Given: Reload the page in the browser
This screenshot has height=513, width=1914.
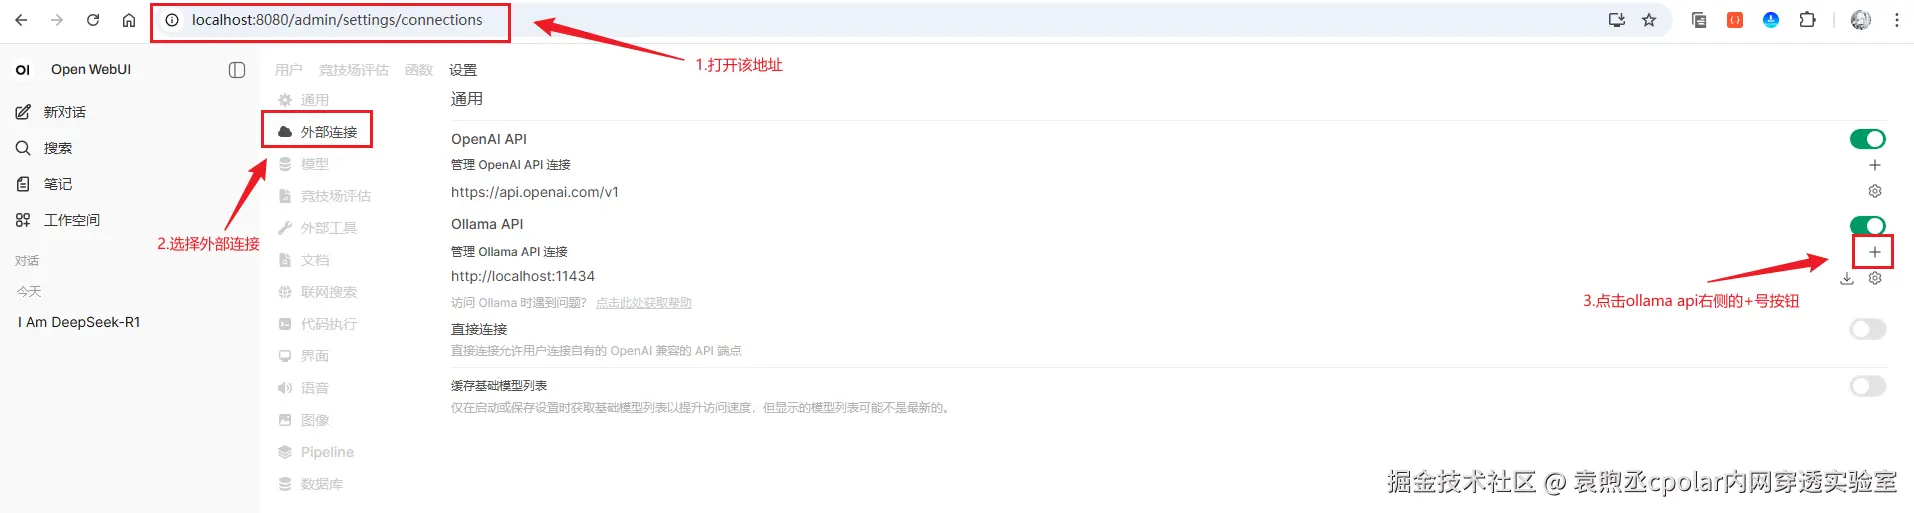Looking at the screenshot, I should (x=93, y=20).
